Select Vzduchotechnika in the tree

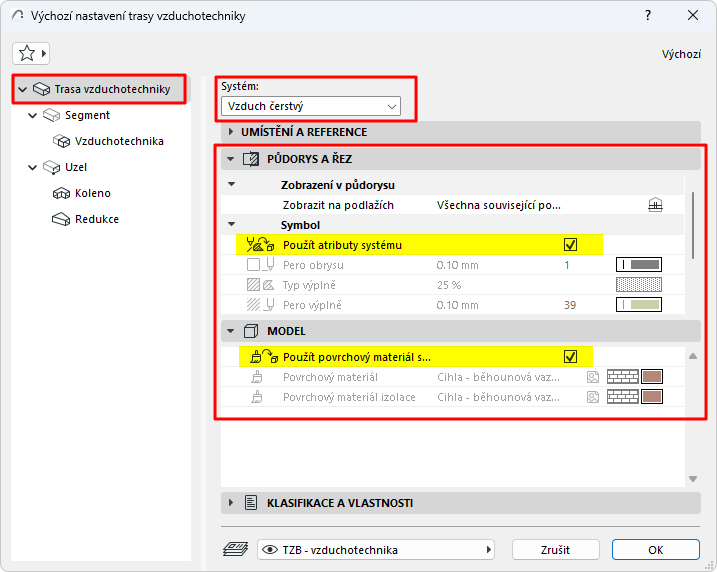pos(119,141)
